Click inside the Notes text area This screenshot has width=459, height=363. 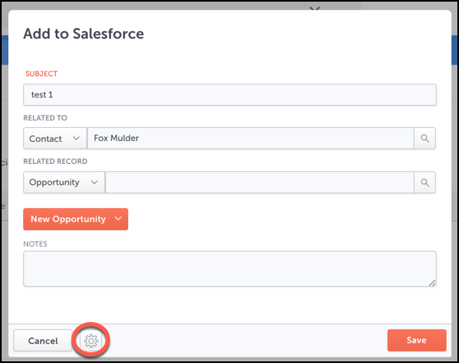tap(230, 269)
